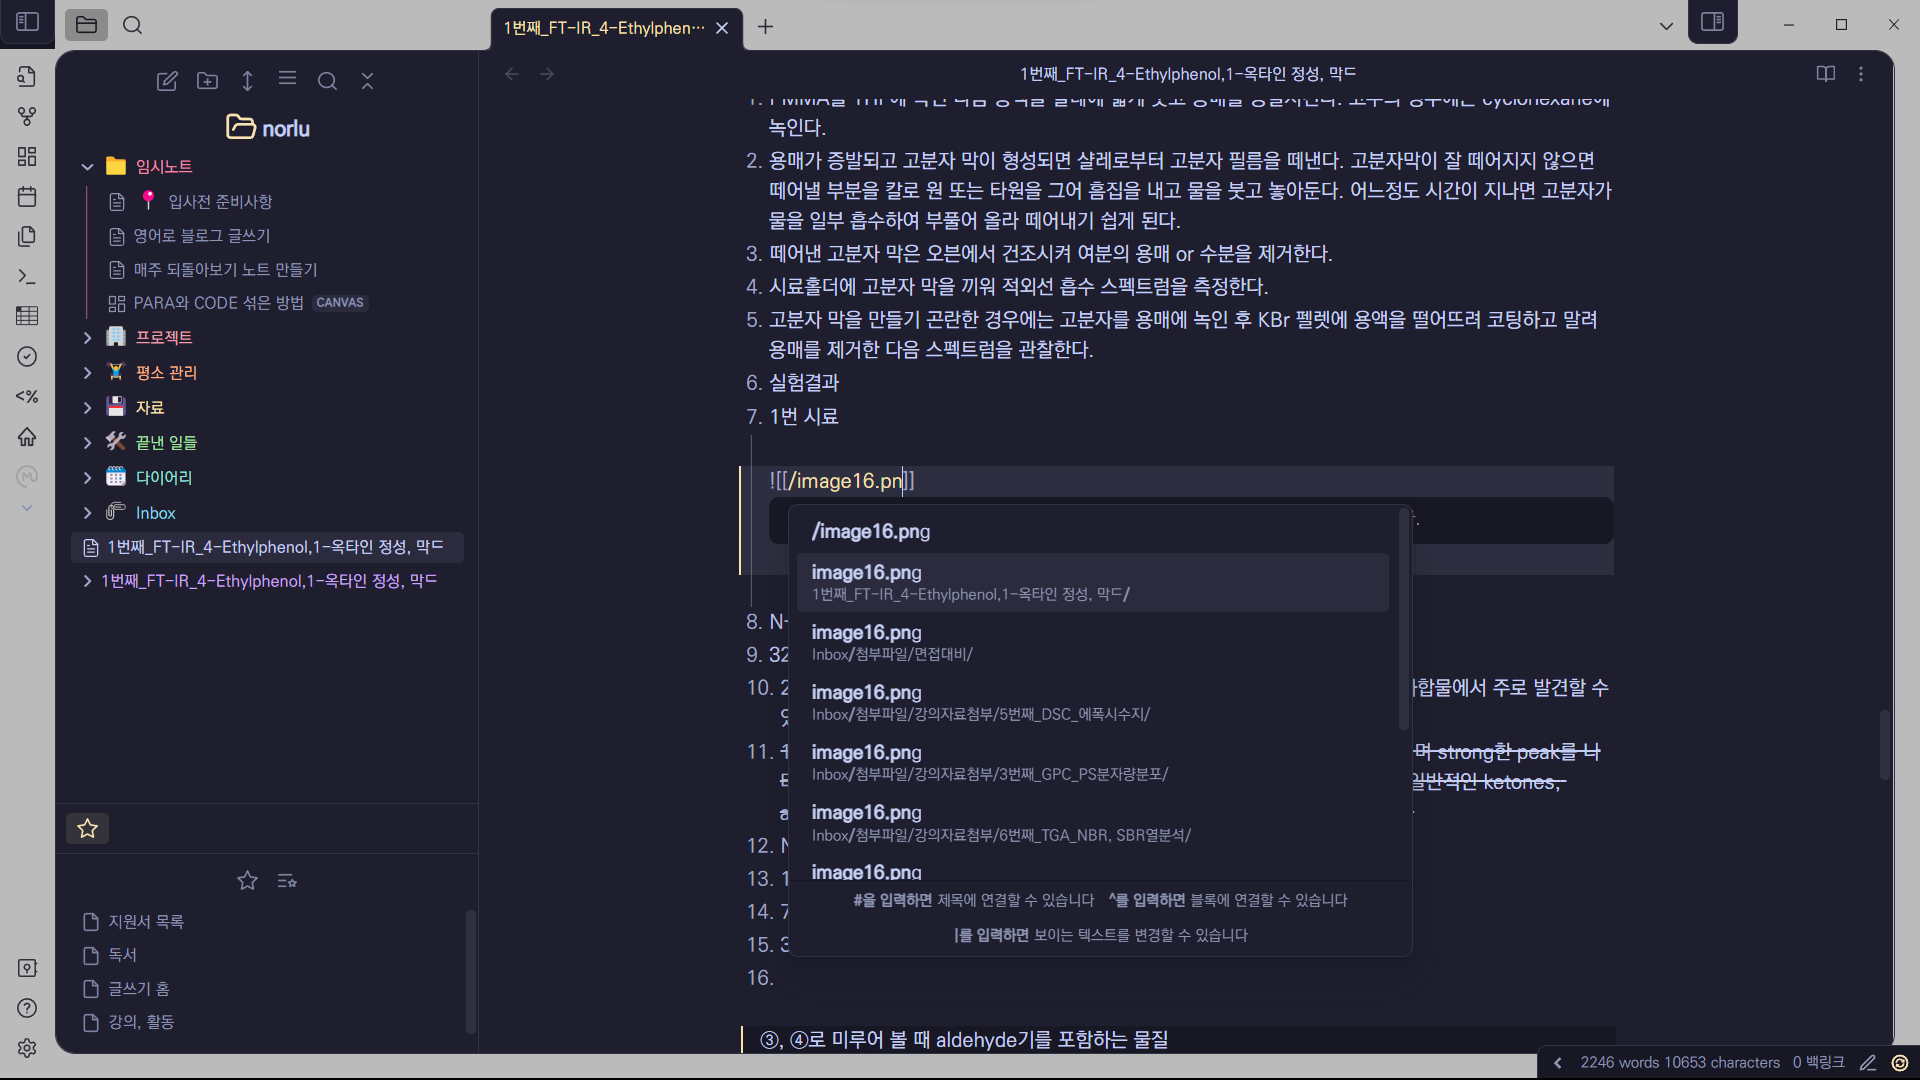The width and height of the screenshot is (1920, 1080).
Task: Expand the 다이어리 folder
Action: 87,478
